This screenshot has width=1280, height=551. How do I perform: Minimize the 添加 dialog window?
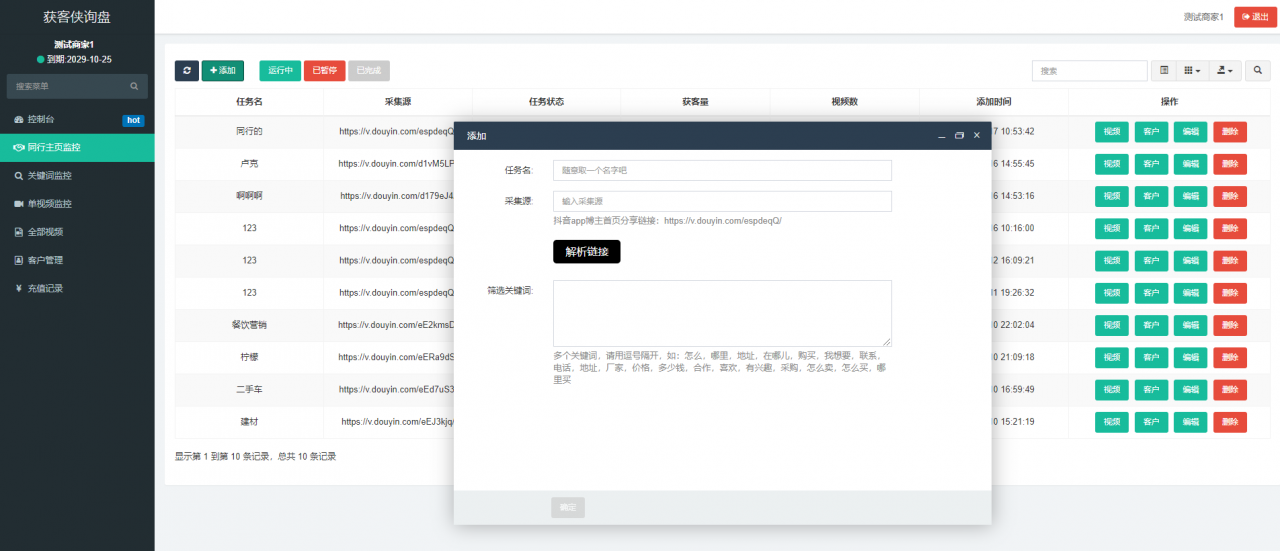(941, 135)
